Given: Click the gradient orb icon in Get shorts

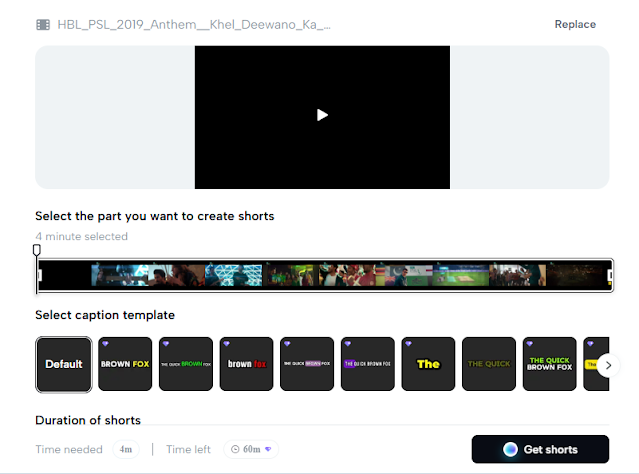Looking at the screenshot, I should click(510, 449).
